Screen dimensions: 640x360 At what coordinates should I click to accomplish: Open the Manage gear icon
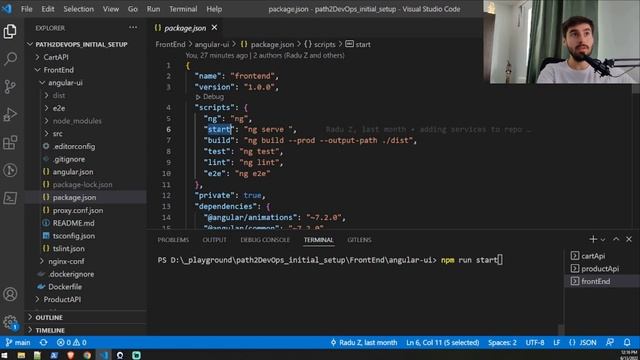[x=10, y=322]
